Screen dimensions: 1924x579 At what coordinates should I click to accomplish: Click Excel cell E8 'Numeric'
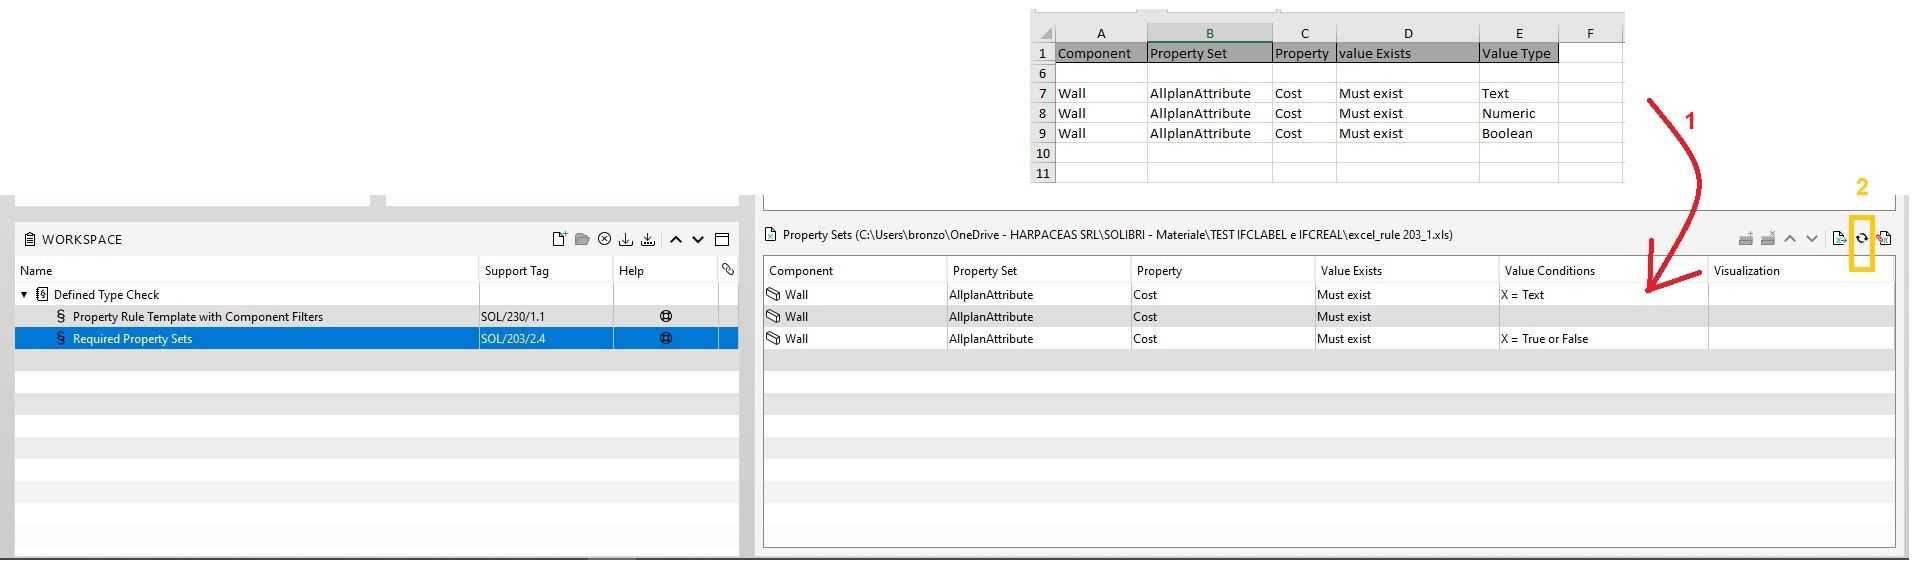tap(1519, 113)
